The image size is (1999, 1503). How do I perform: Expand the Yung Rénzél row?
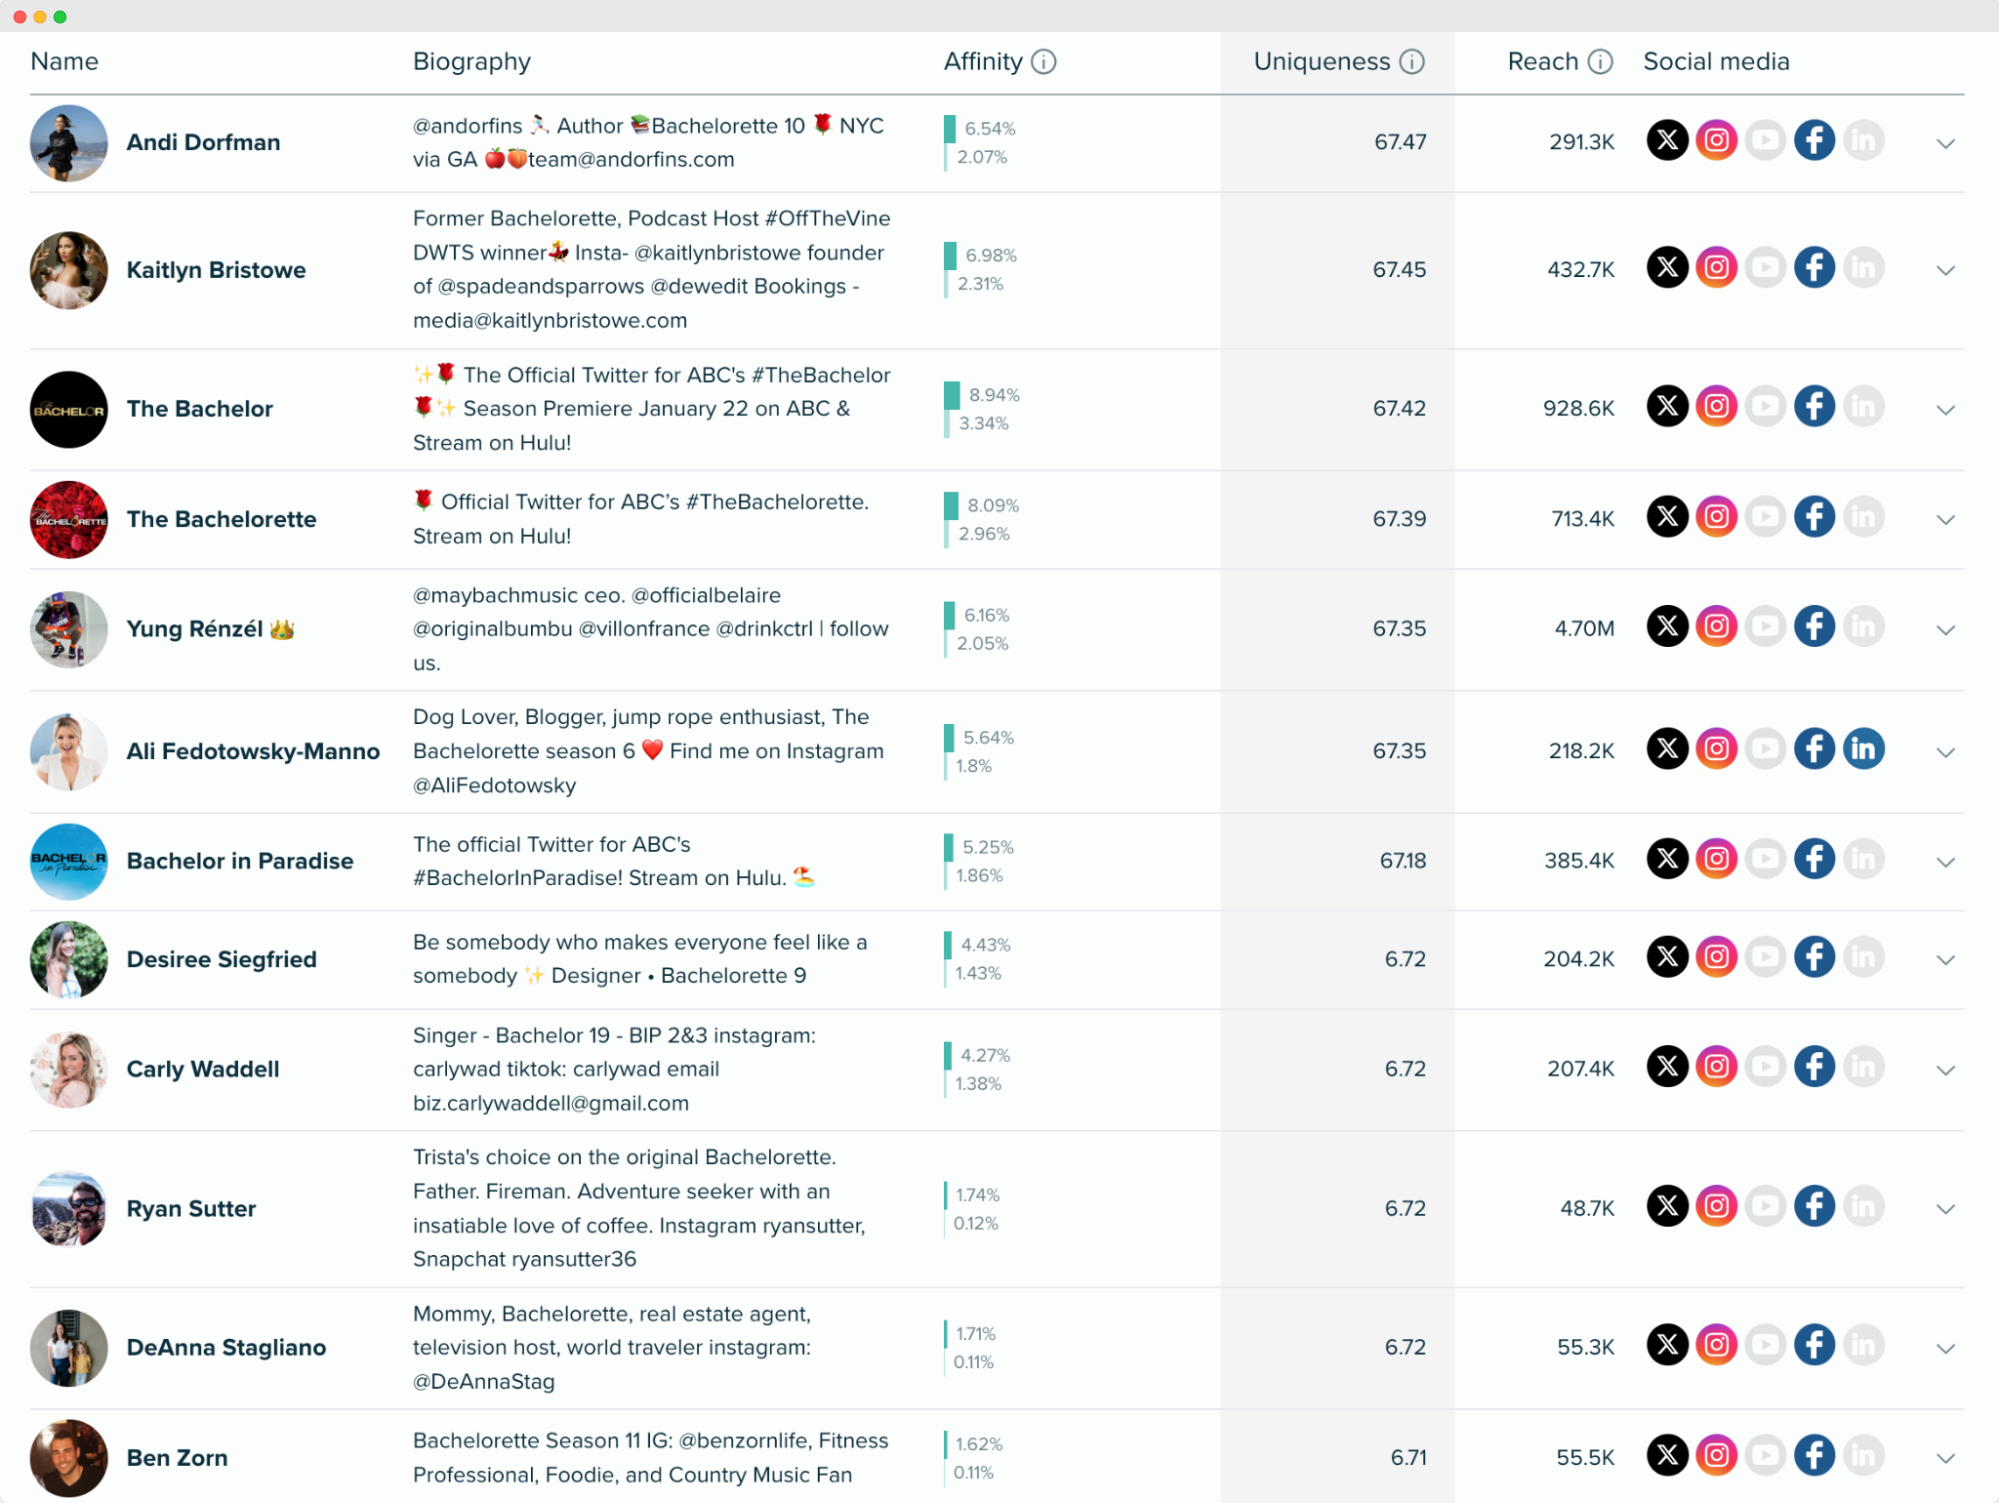(x=1944, y=629)
